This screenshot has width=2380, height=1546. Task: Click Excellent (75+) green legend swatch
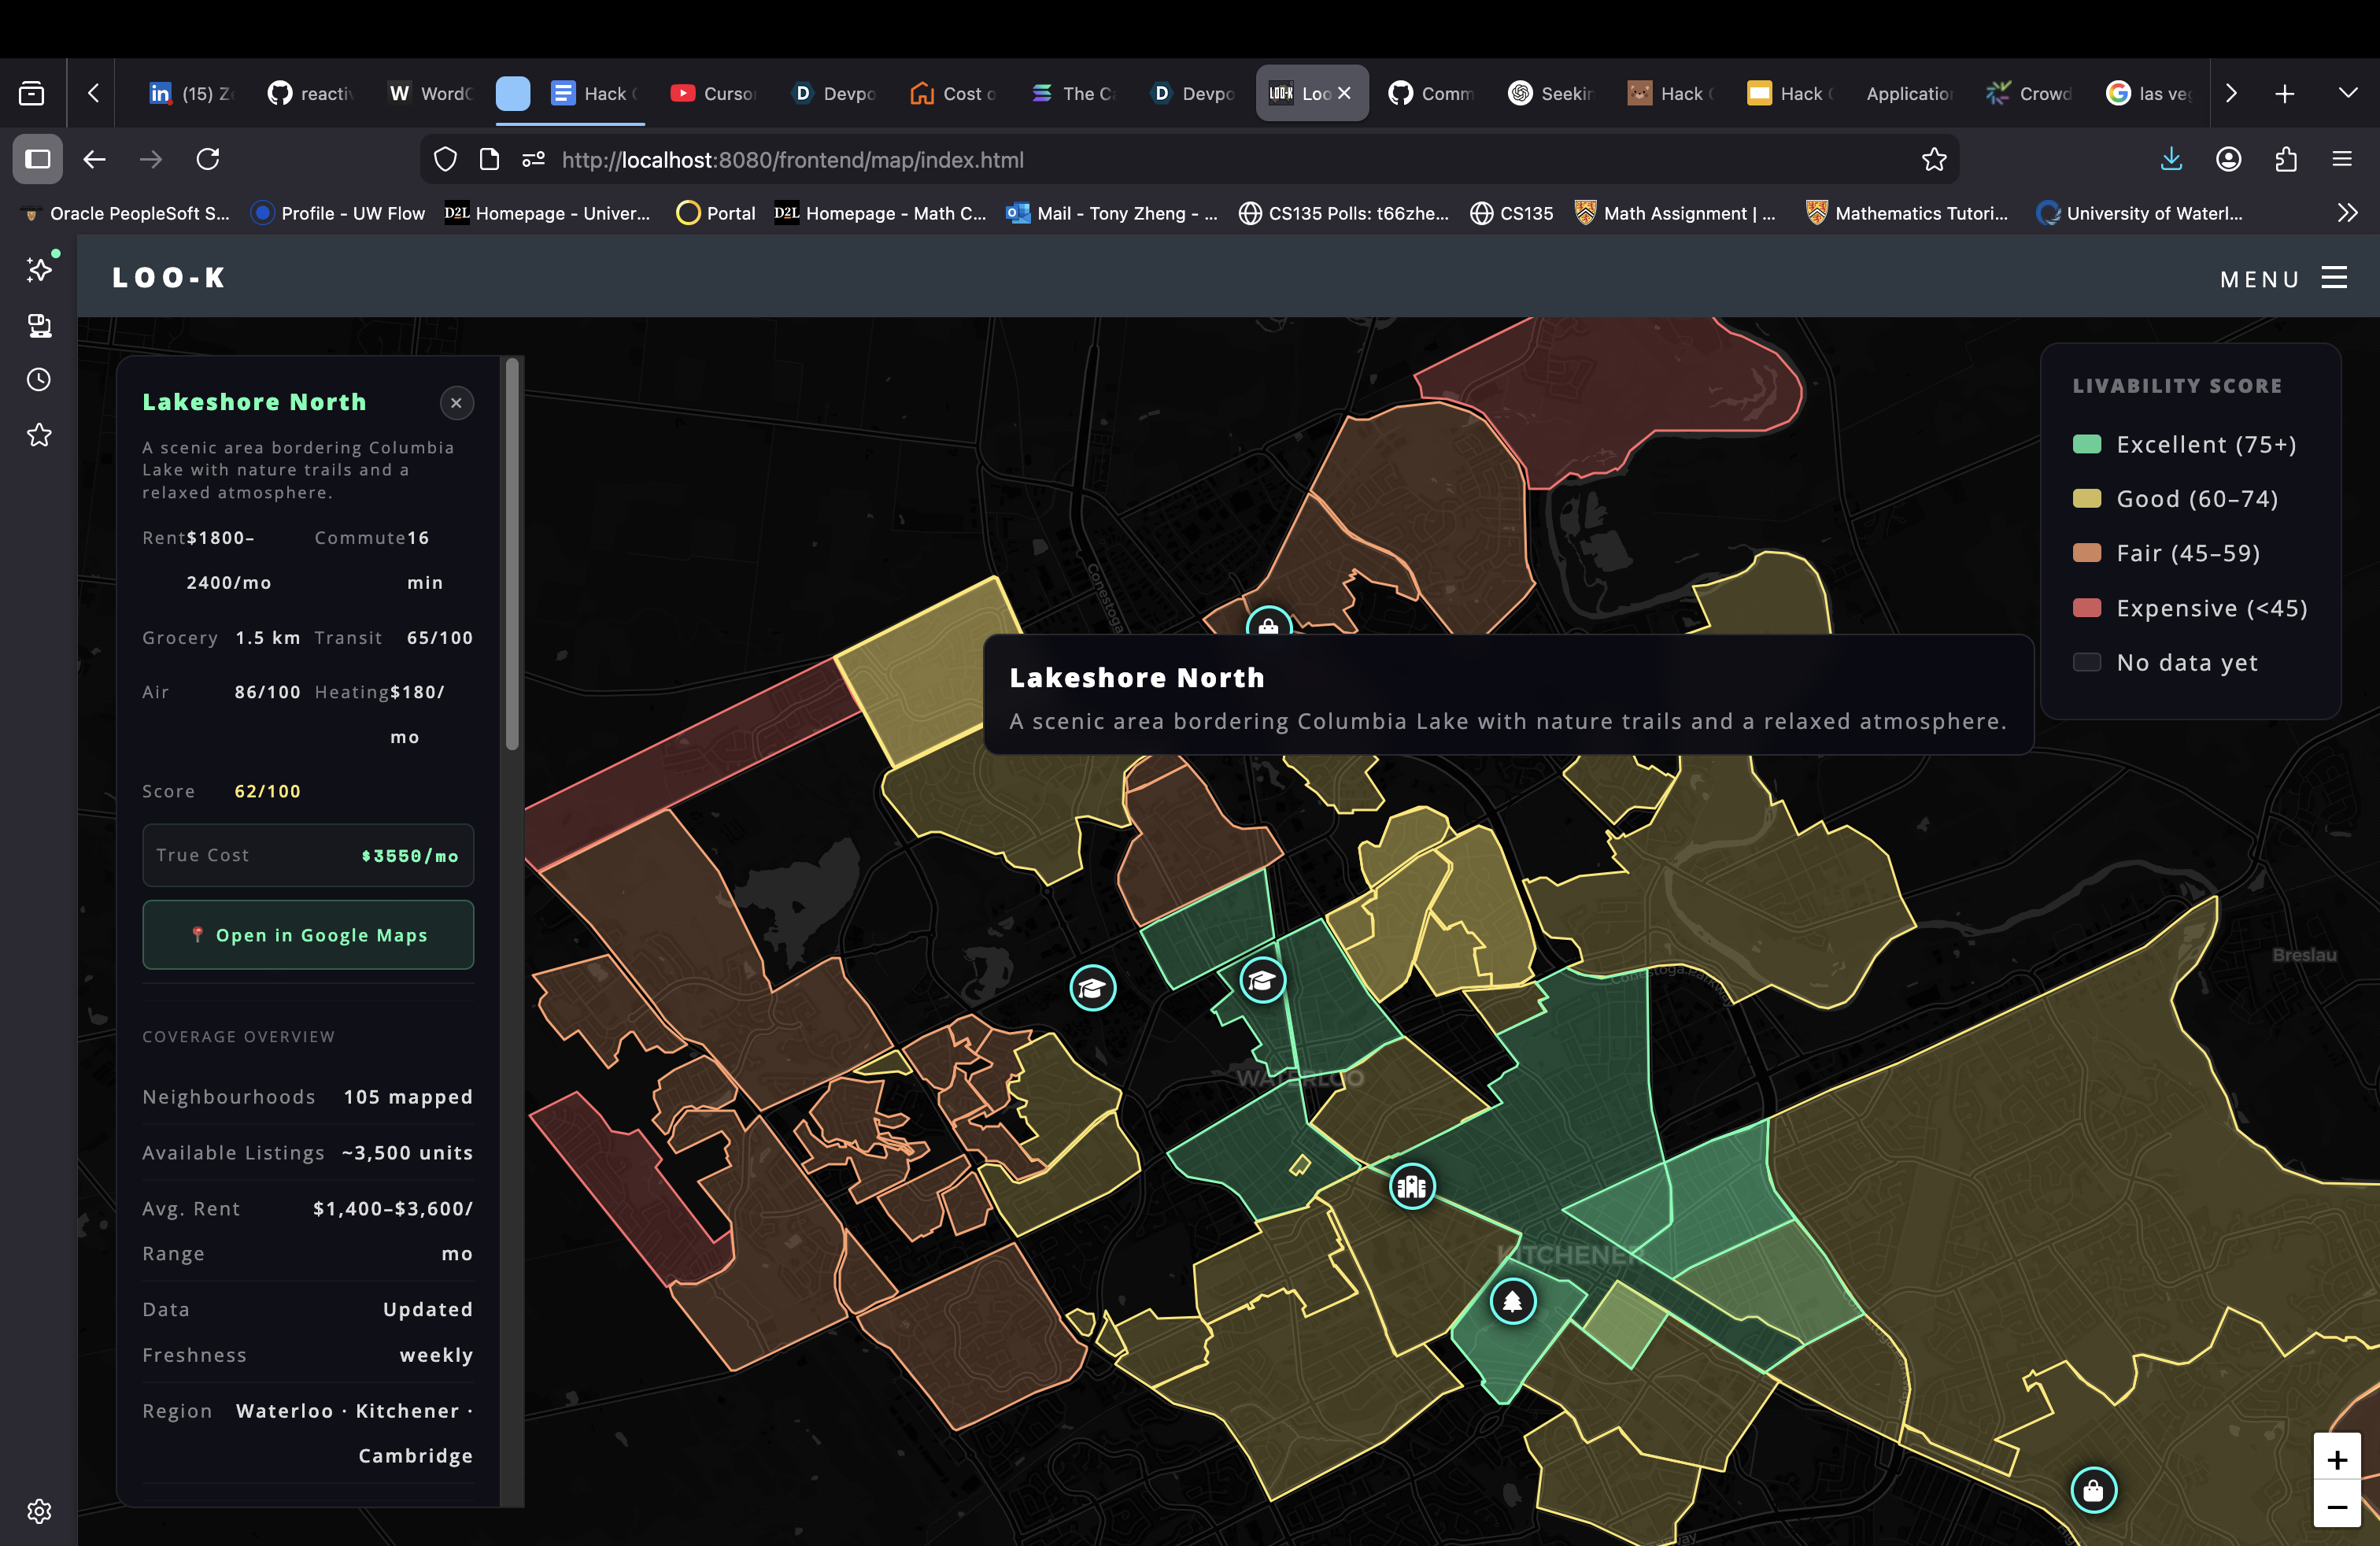point(2087,444)
